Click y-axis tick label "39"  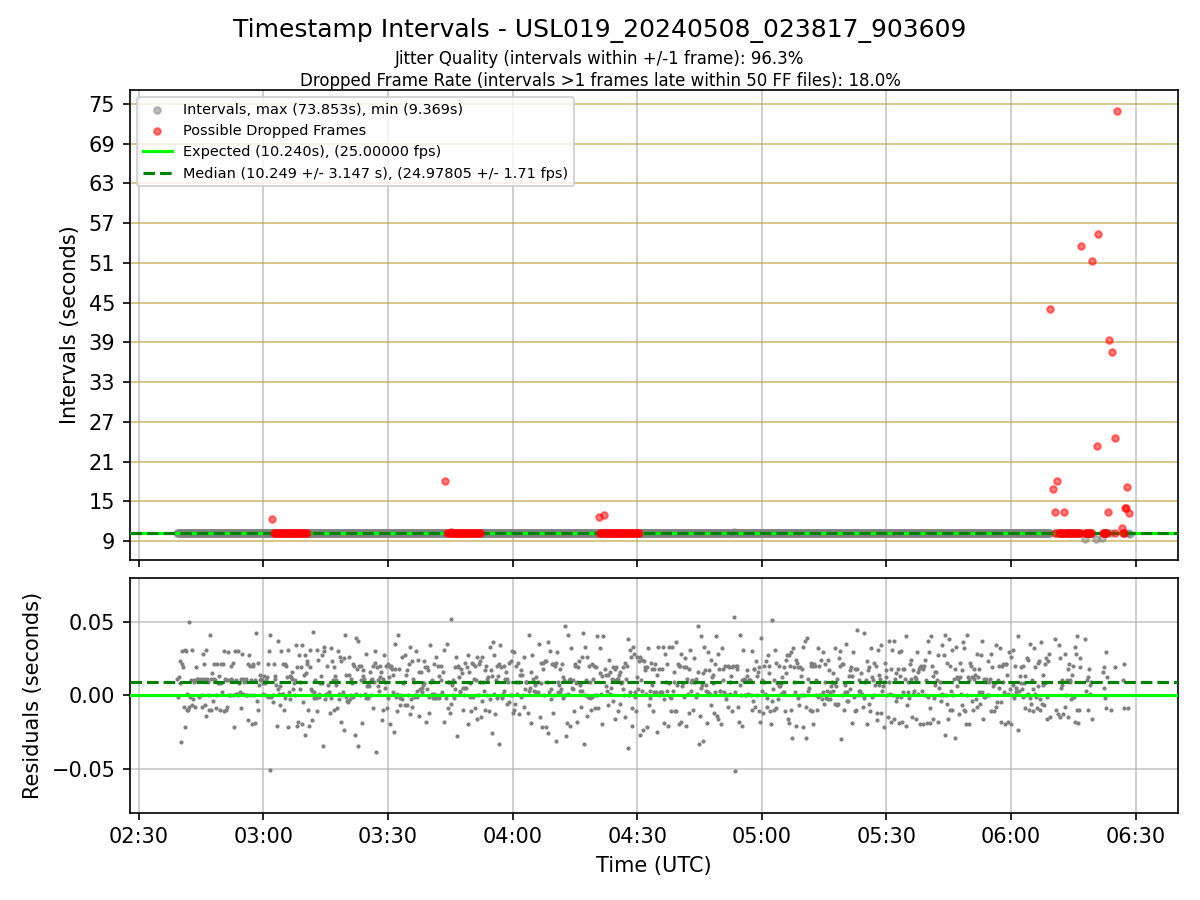point(103,343)
